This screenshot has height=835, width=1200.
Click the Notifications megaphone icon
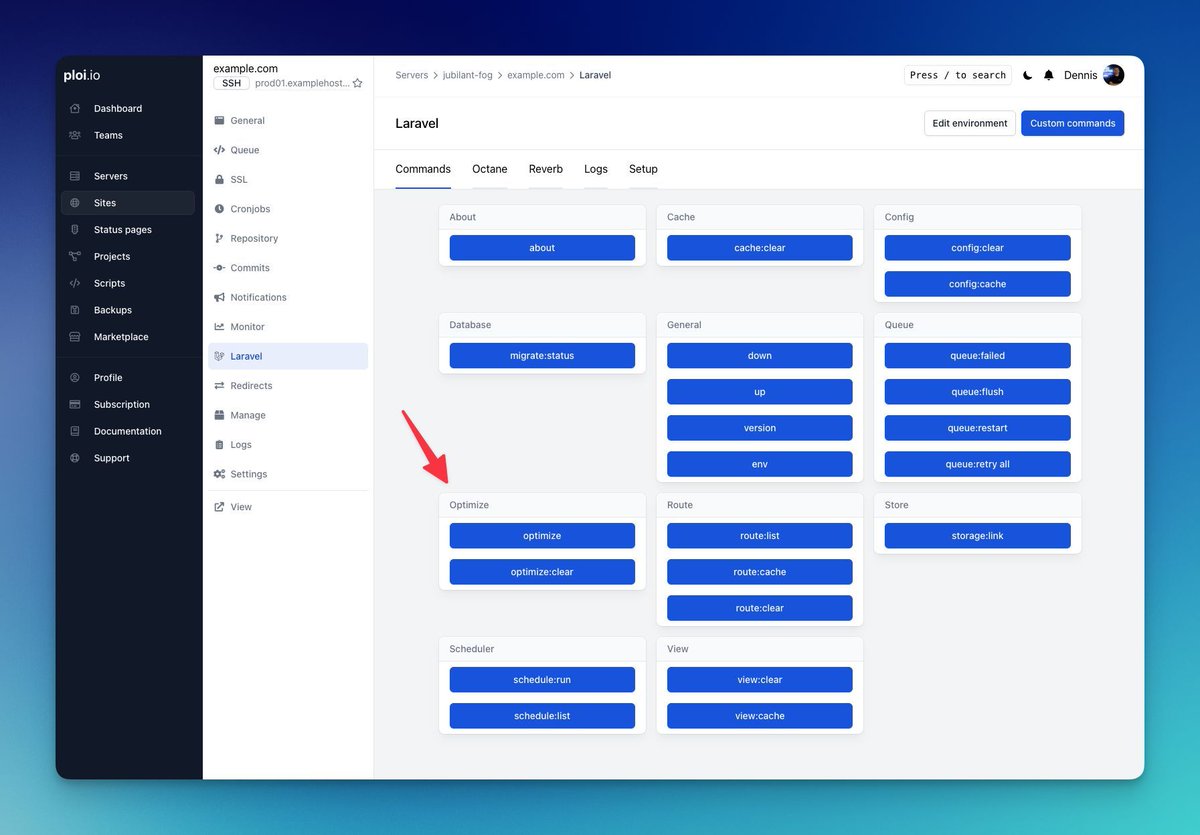point(220,298)
